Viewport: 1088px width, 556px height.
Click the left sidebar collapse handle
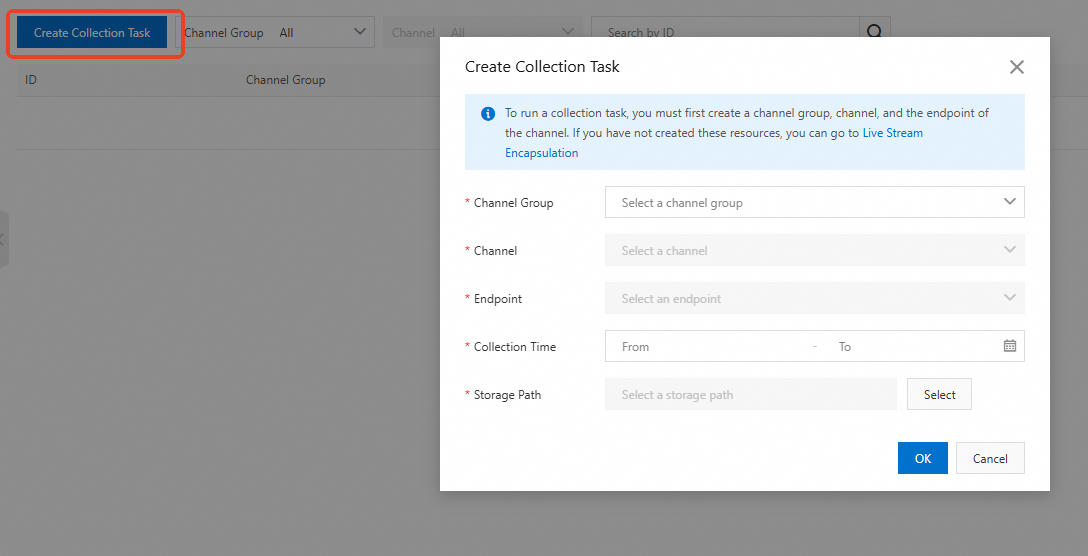coord(3,240)
